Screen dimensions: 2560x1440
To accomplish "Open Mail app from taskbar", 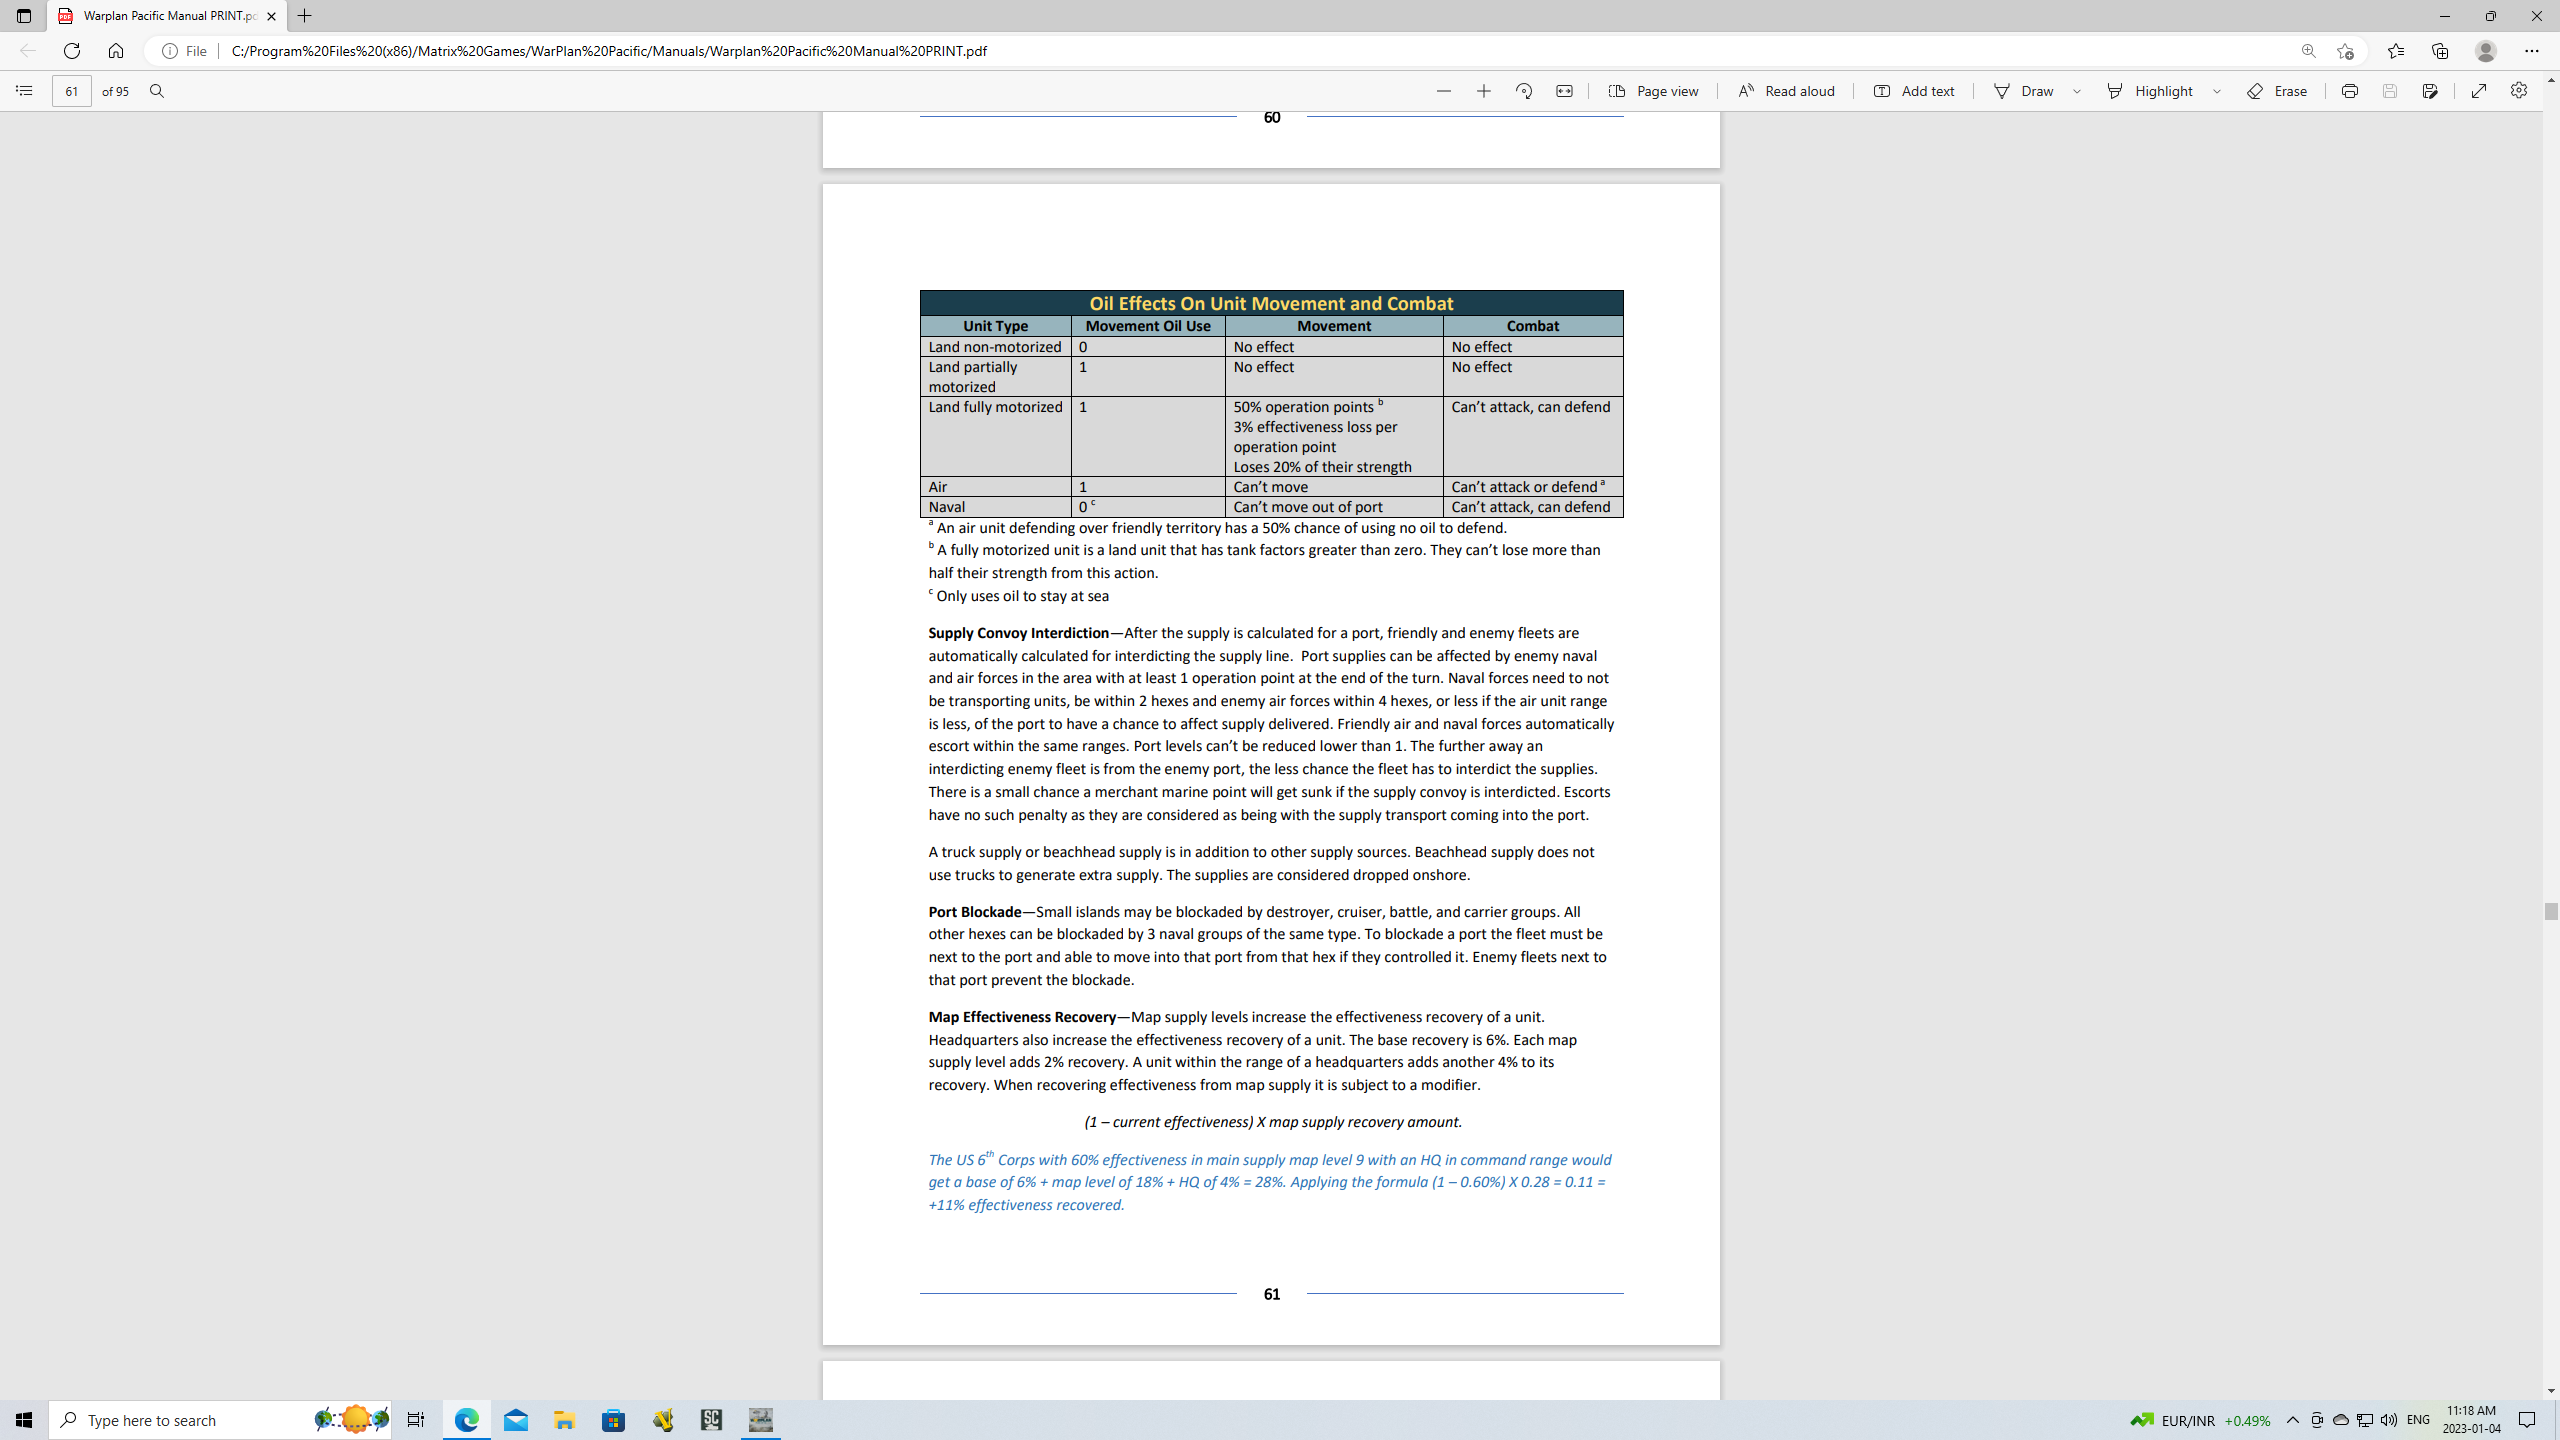I will 516,1420.
